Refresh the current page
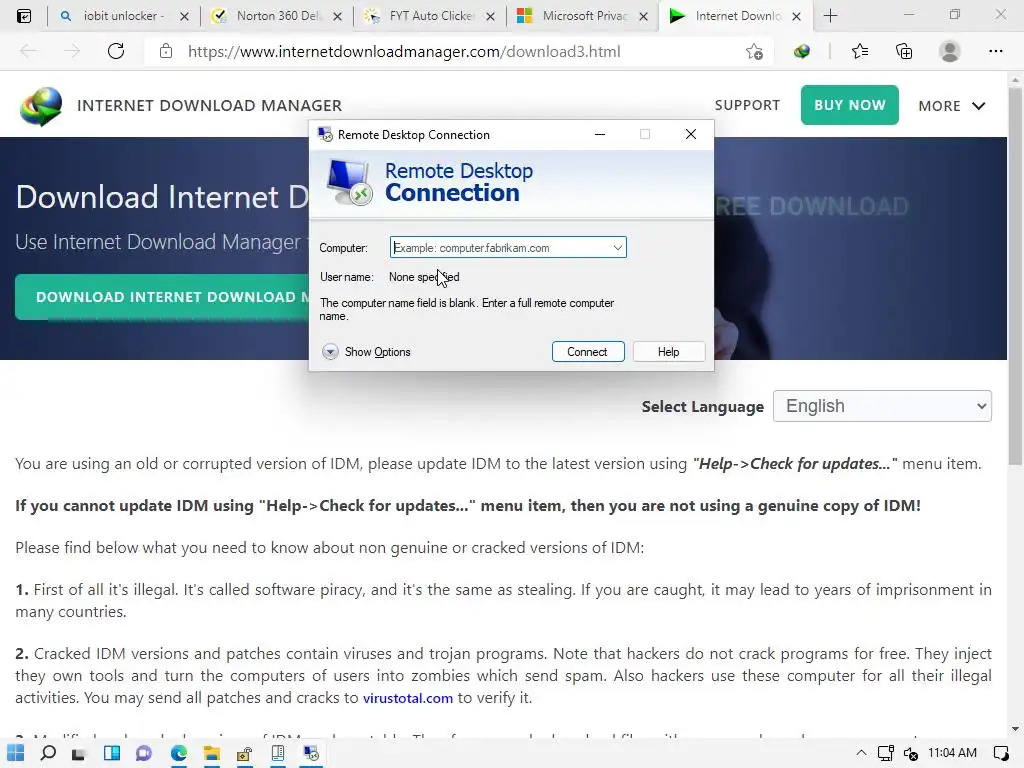Screen dimensions: 1024x768 116,51
